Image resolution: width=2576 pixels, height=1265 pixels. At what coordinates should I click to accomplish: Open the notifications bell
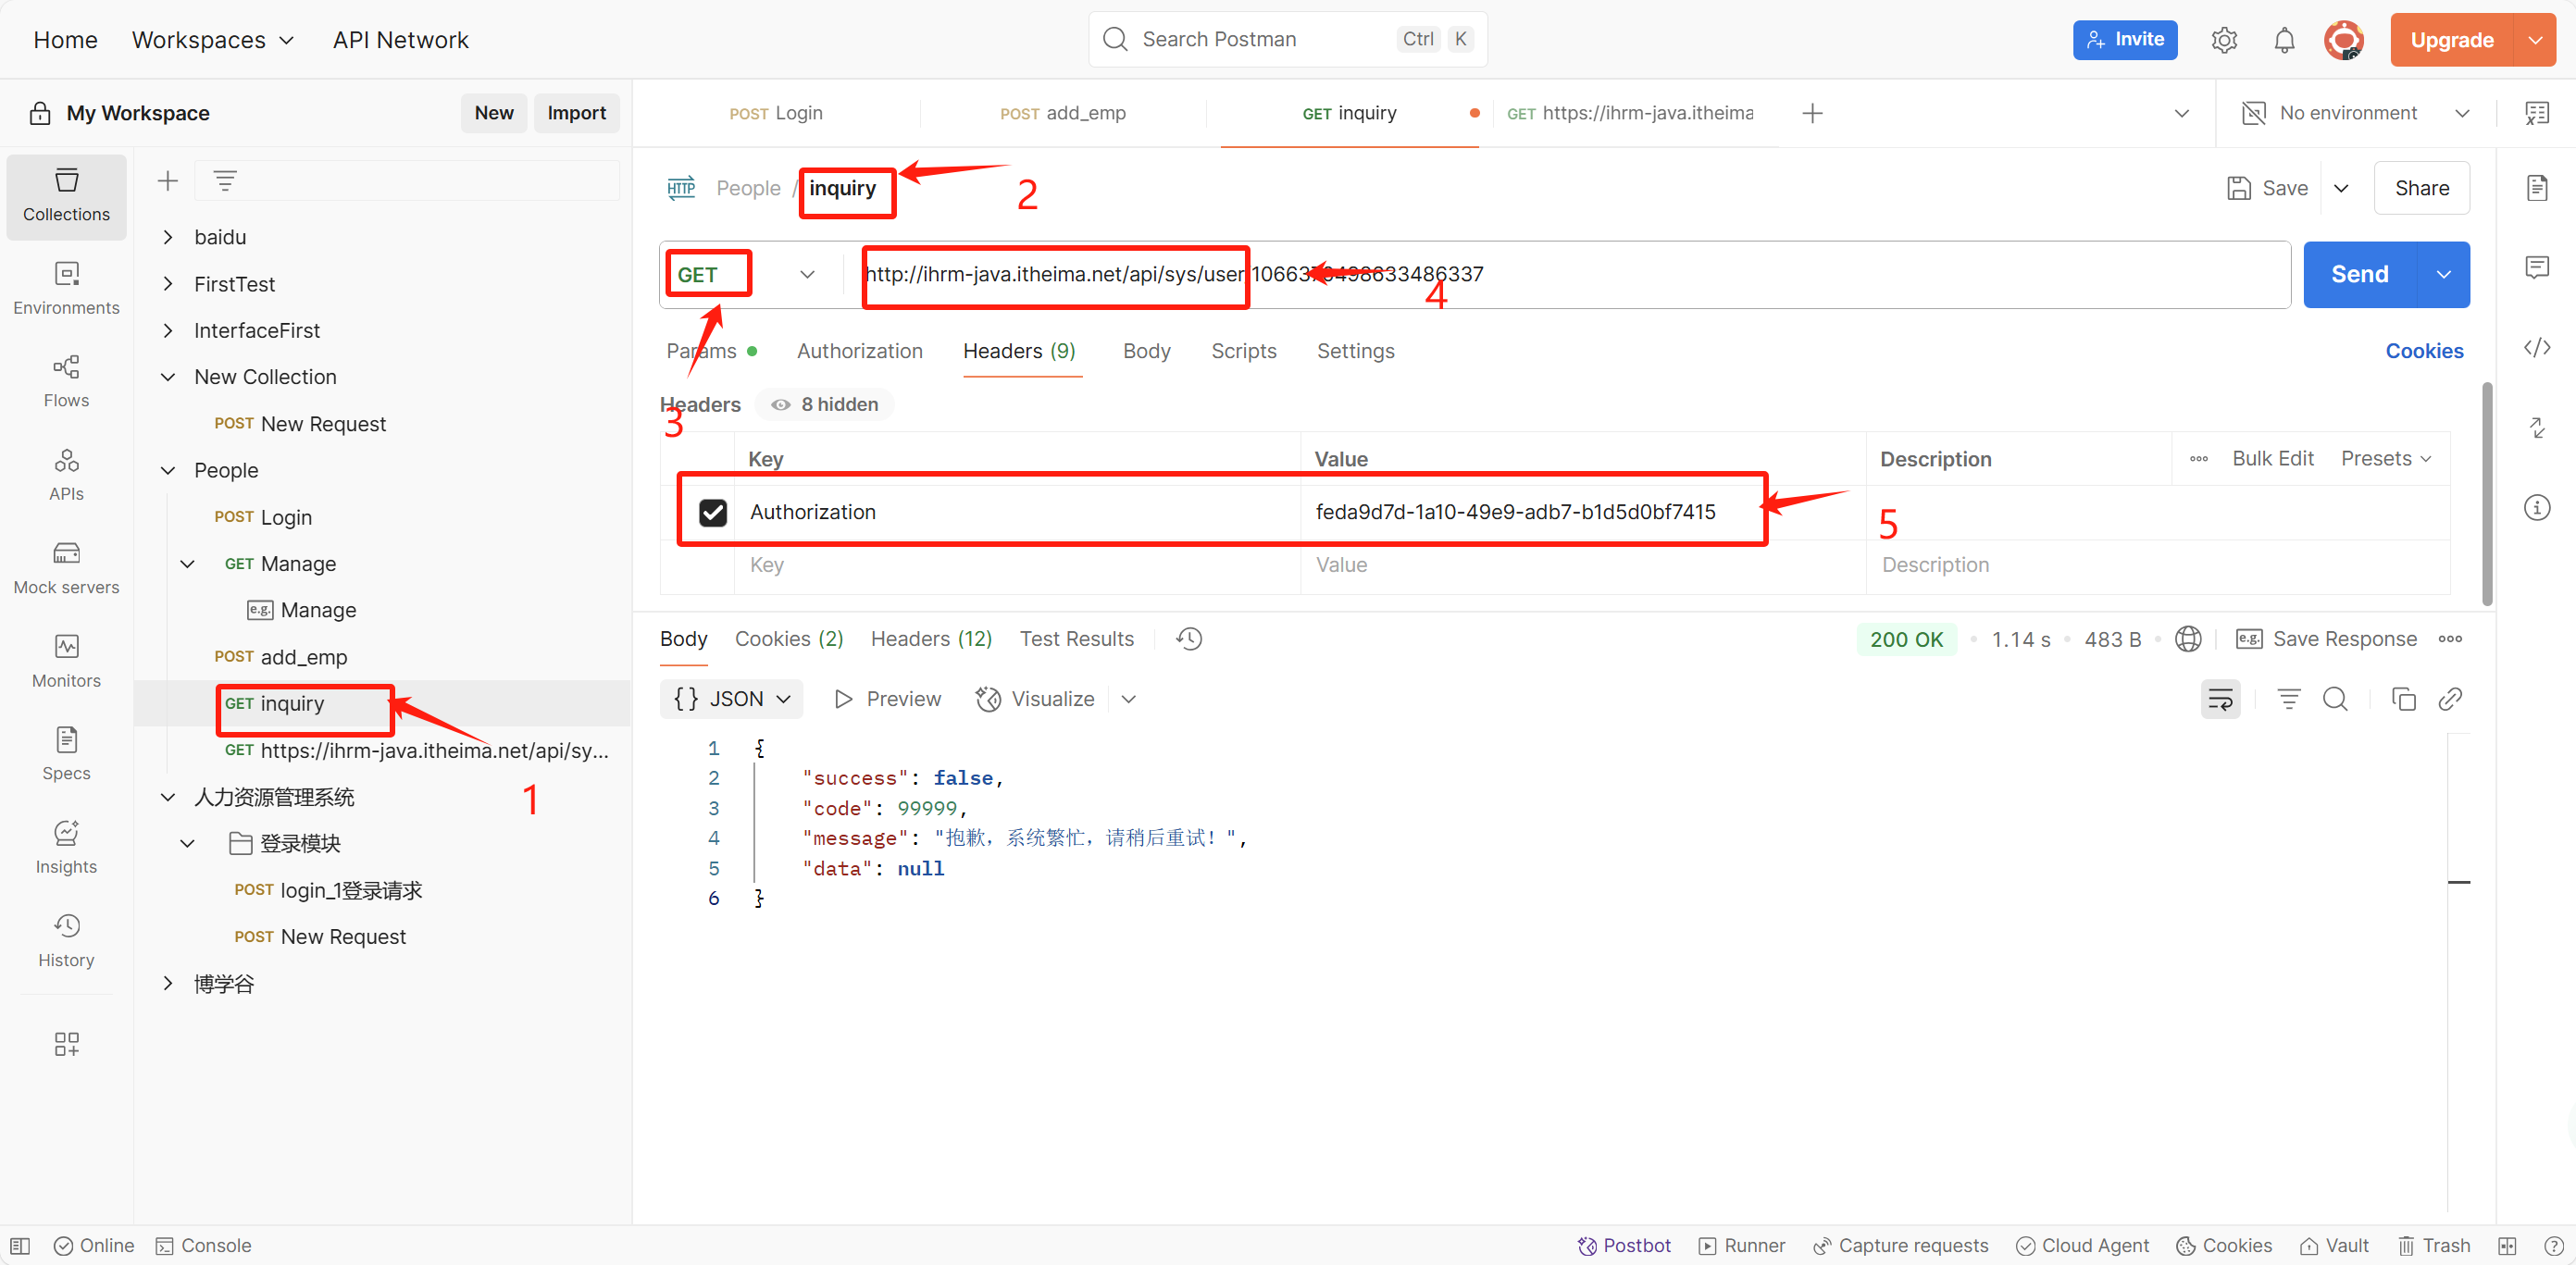point(2284,40)
